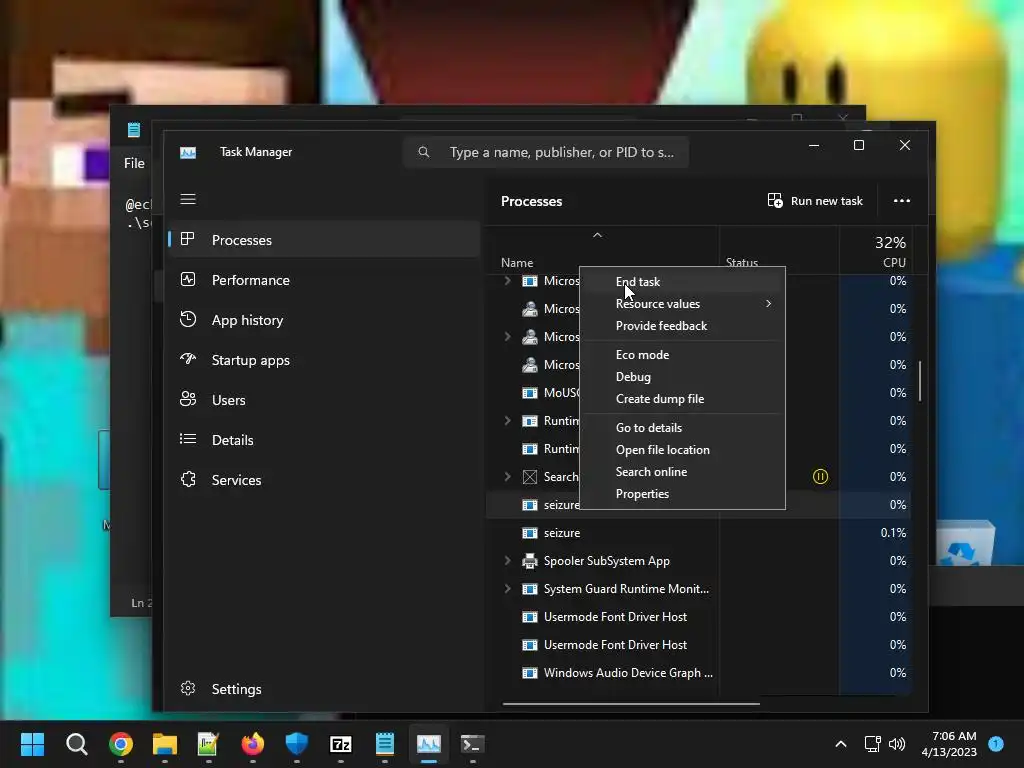
Task: Select the seizure process at 0.1% CPU
Action: [x=698, y=533]
